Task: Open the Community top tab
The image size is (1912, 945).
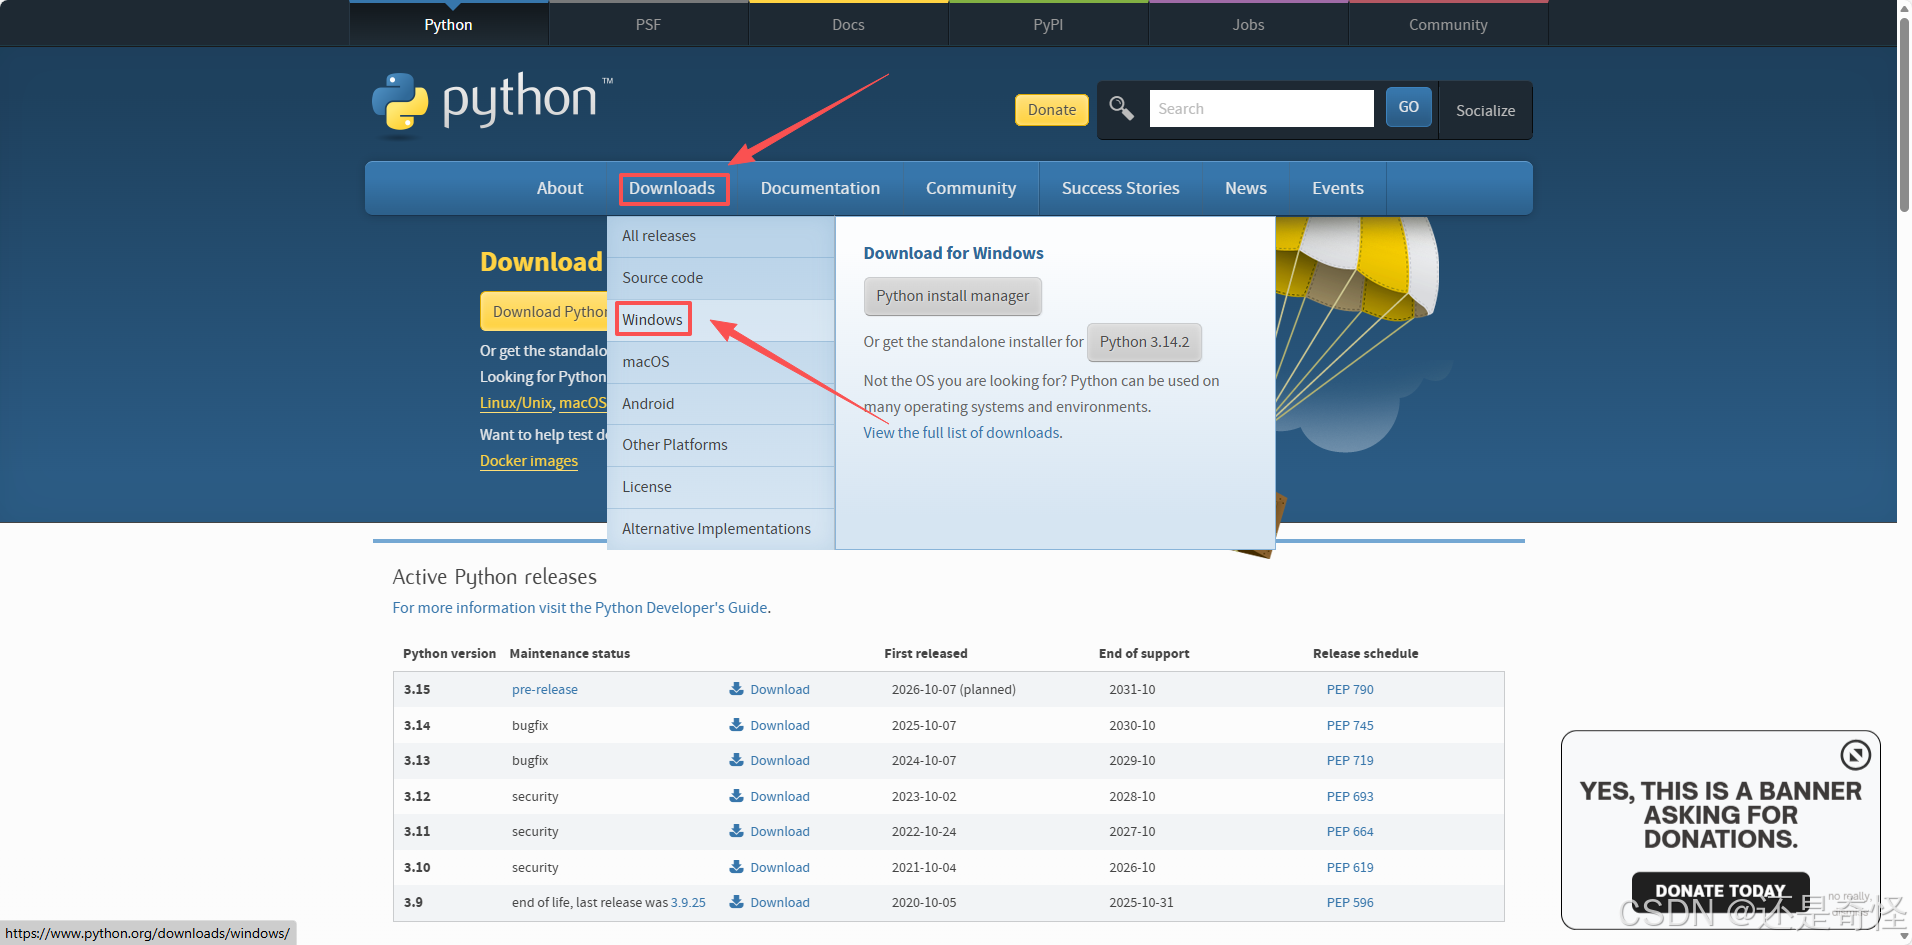Action: [1448, 24]
